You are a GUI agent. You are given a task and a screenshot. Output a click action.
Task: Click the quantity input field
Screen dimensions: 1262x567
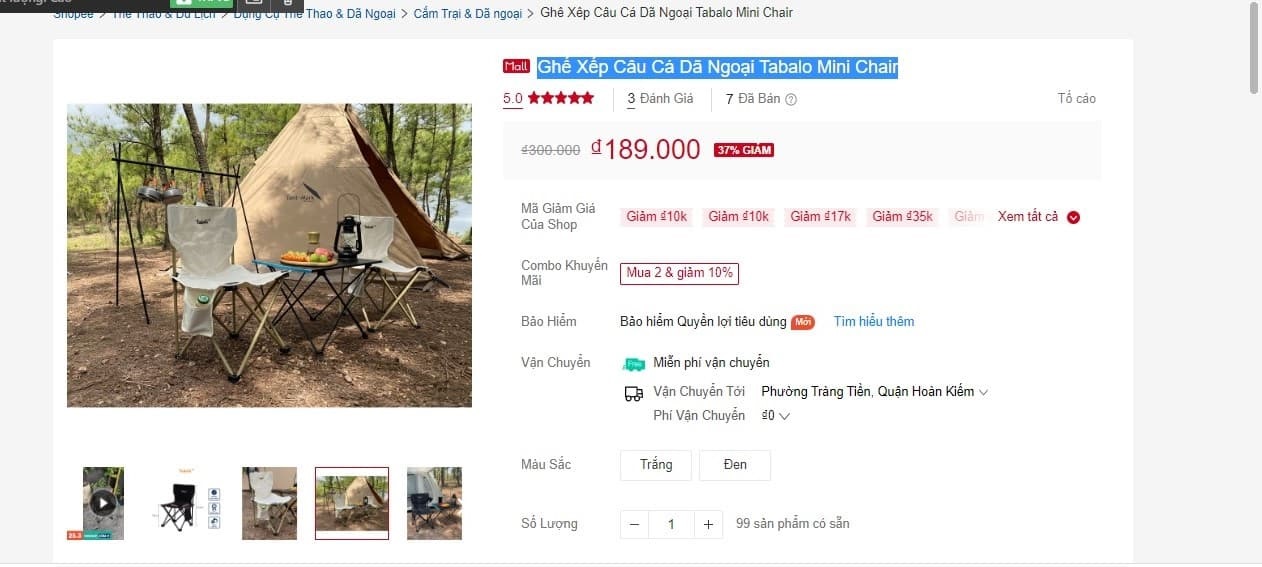(671, 524)
